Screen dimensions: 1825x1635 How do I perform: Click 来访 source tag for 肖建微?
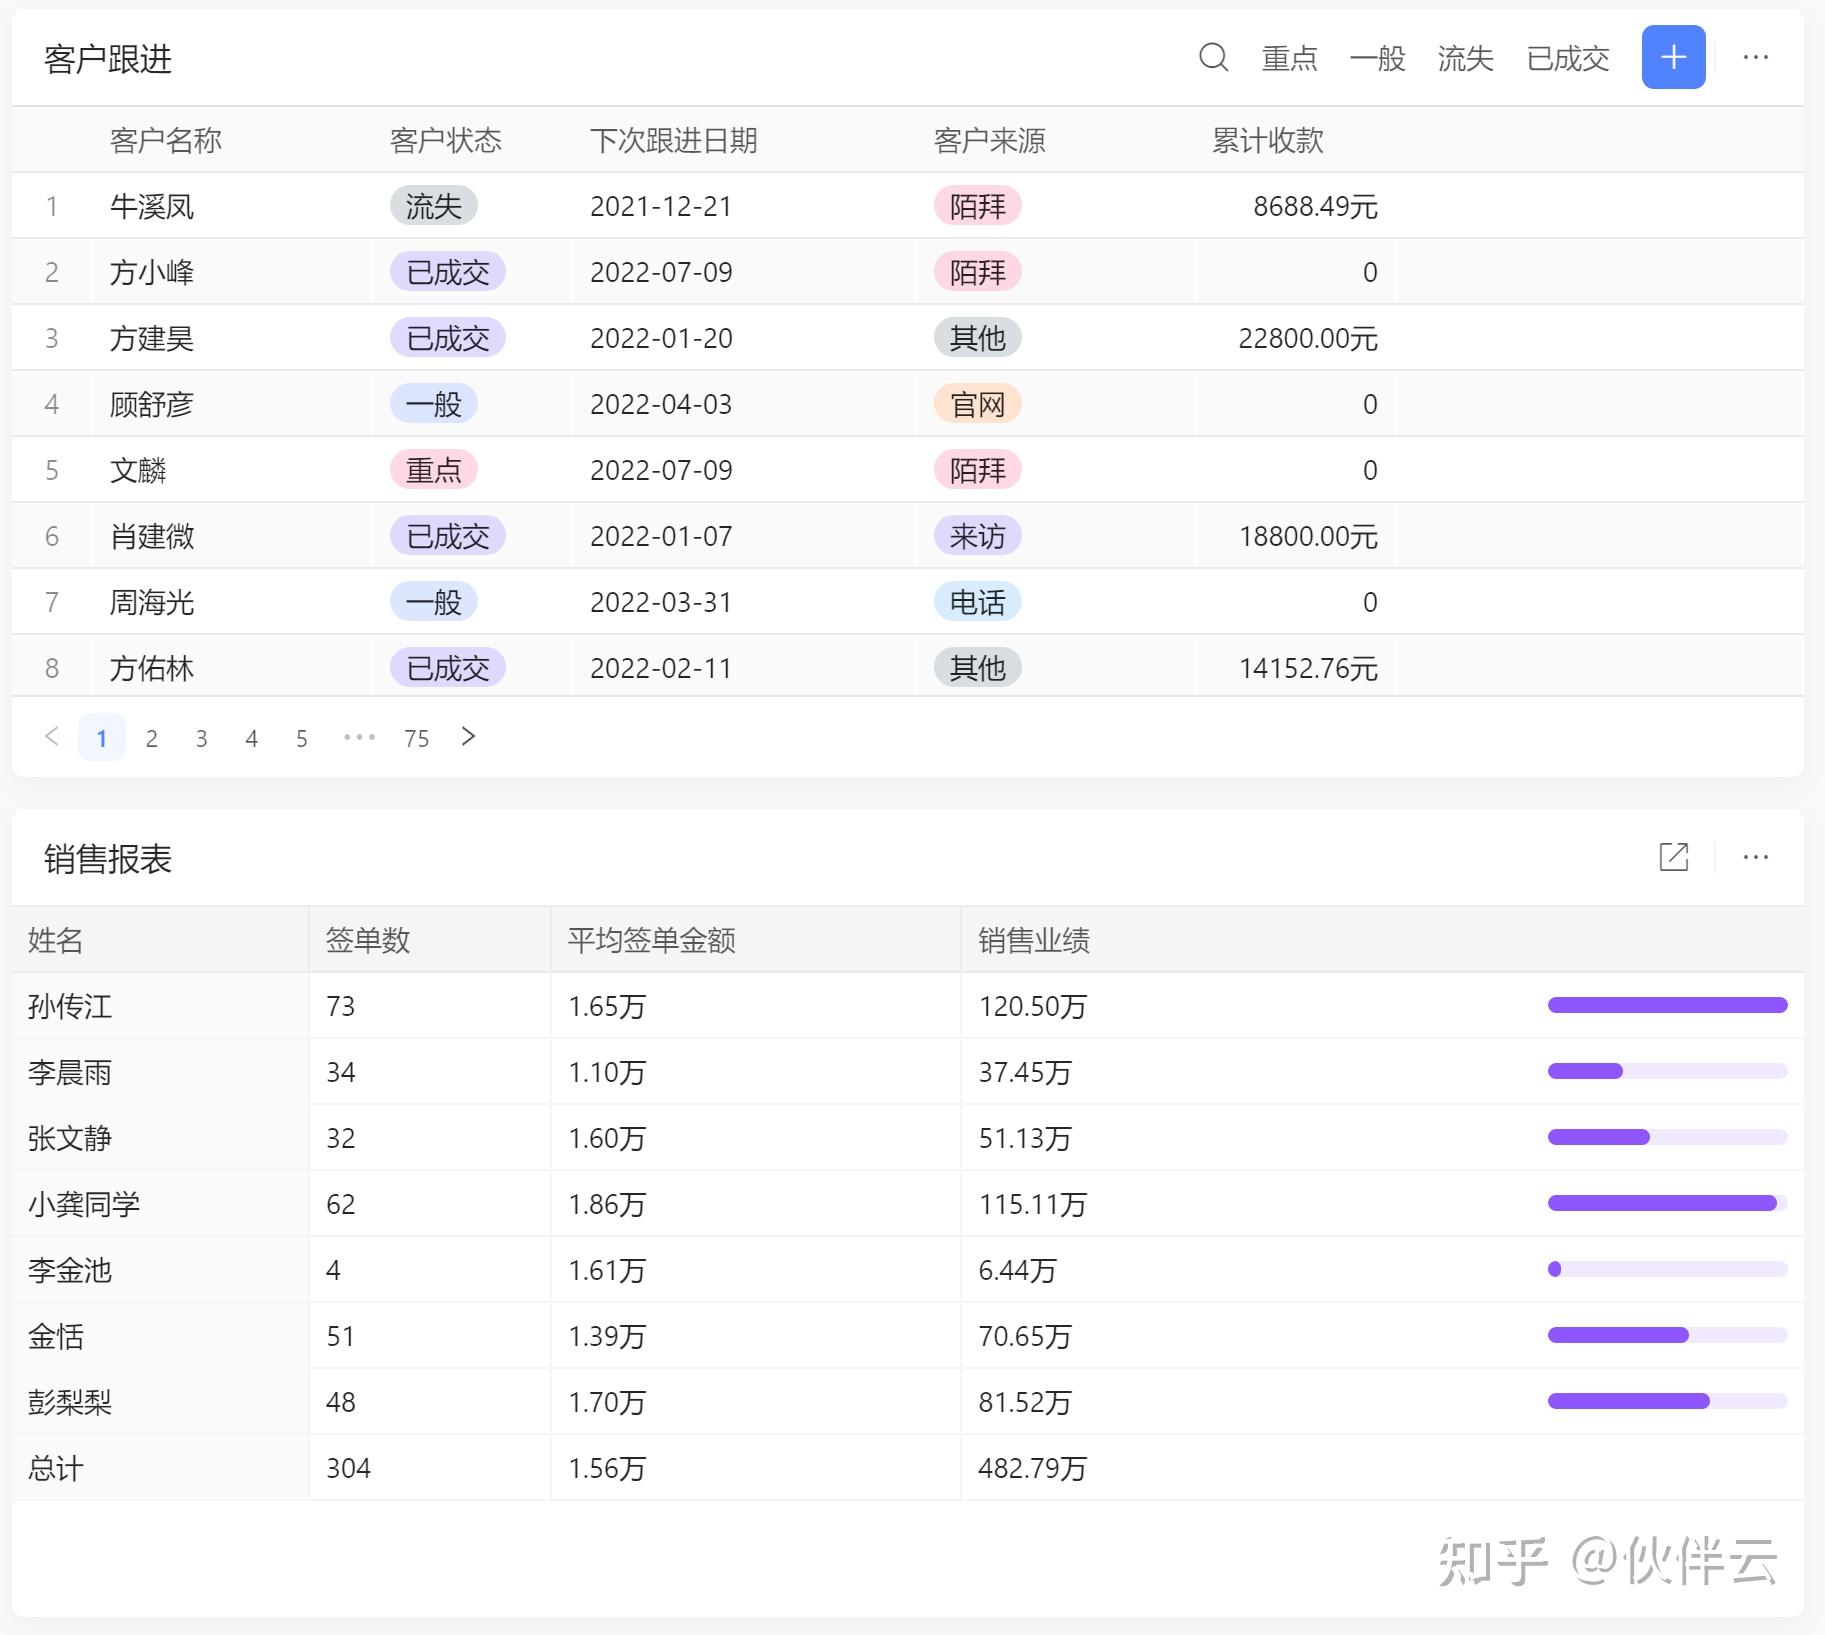coord(978,536)
